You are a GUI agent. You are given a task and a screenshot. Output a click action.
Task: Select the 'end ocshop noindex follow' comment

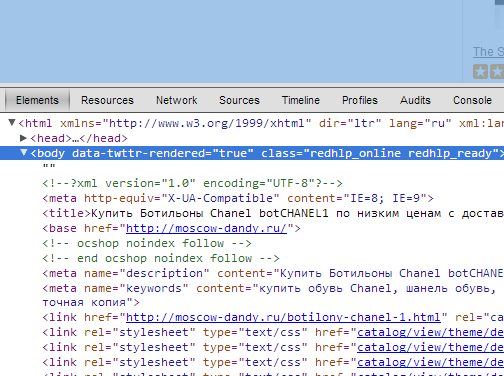click(161, 258)
